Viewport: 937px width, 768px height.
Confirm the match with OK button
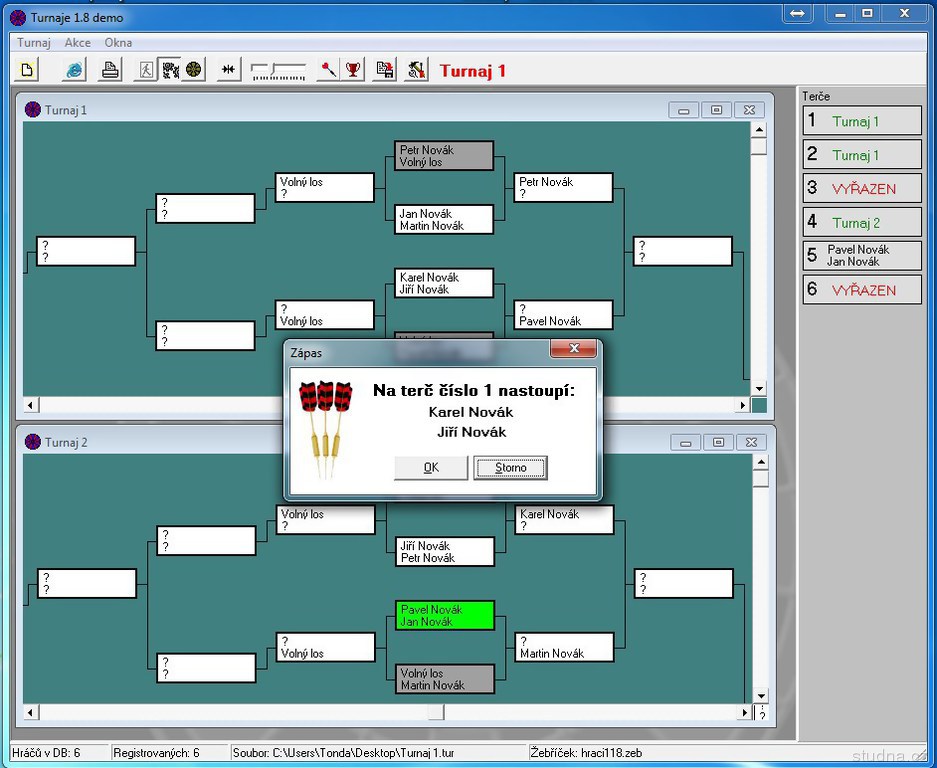pyautogui.click(x=431, y=468)
